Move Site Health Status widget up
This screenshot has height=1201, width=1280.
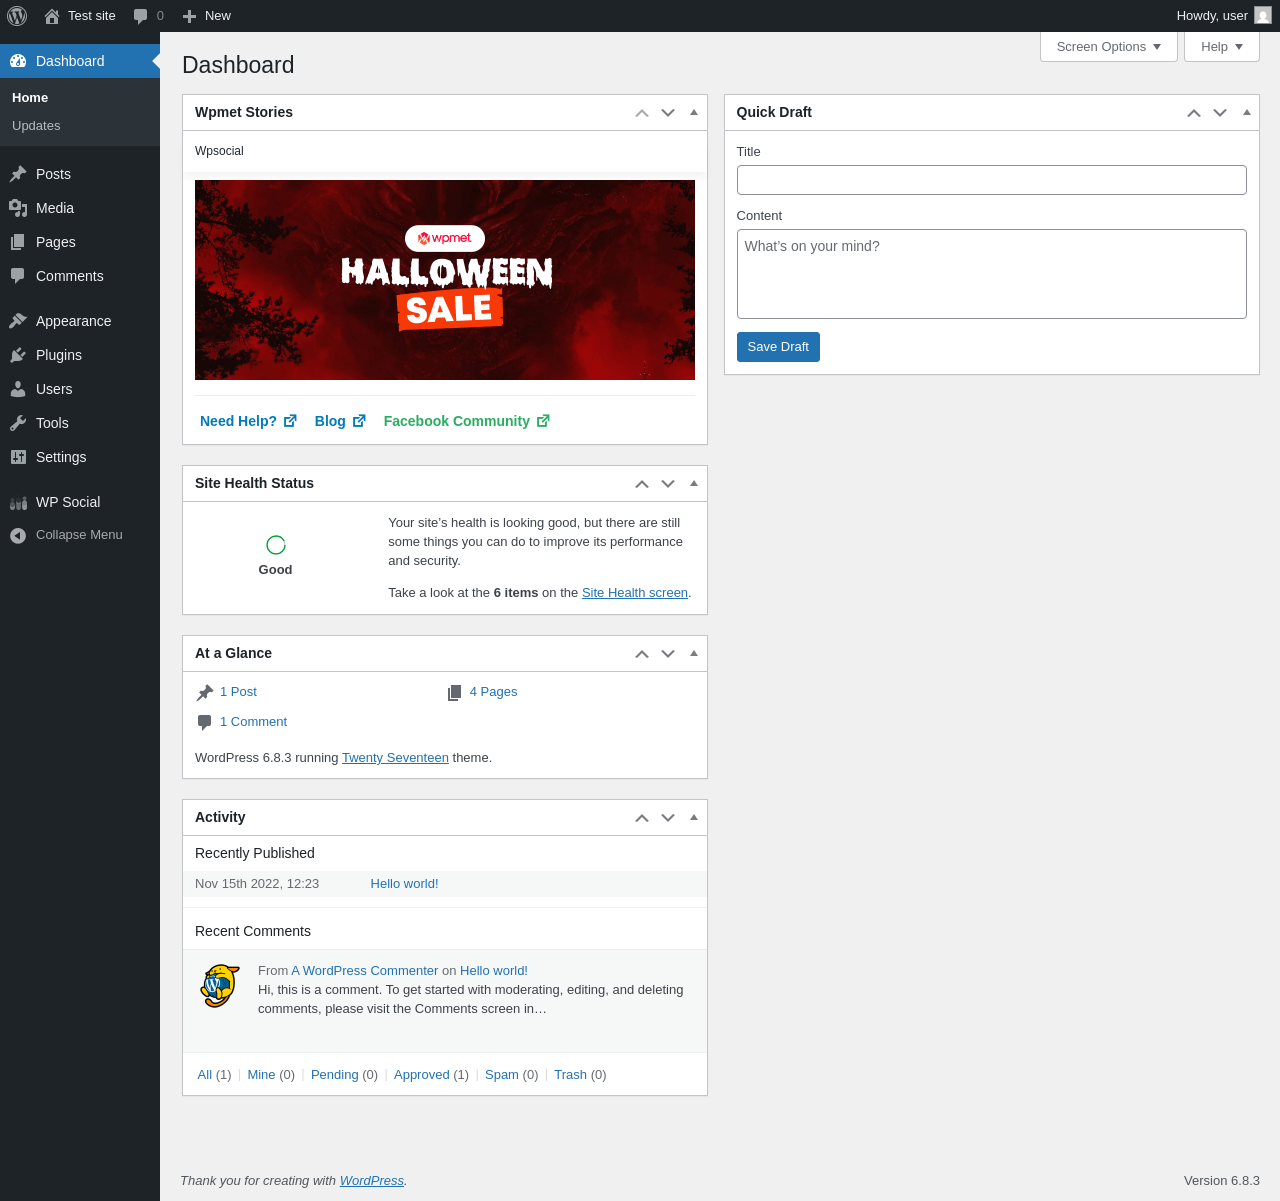pos(642,484)
